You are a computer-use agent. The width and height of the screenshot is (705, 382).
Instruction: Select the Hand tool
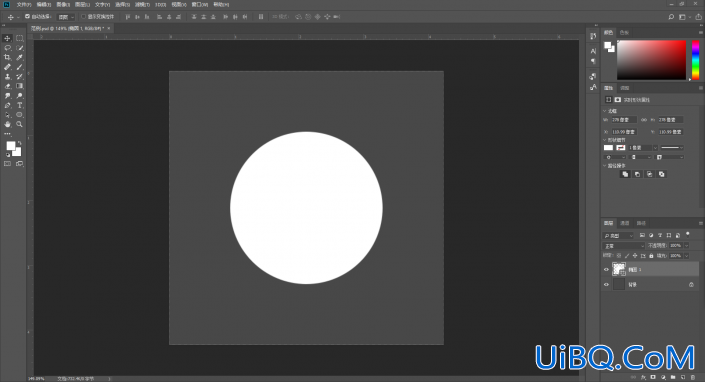pyautogui.click(x=7, y=124)
